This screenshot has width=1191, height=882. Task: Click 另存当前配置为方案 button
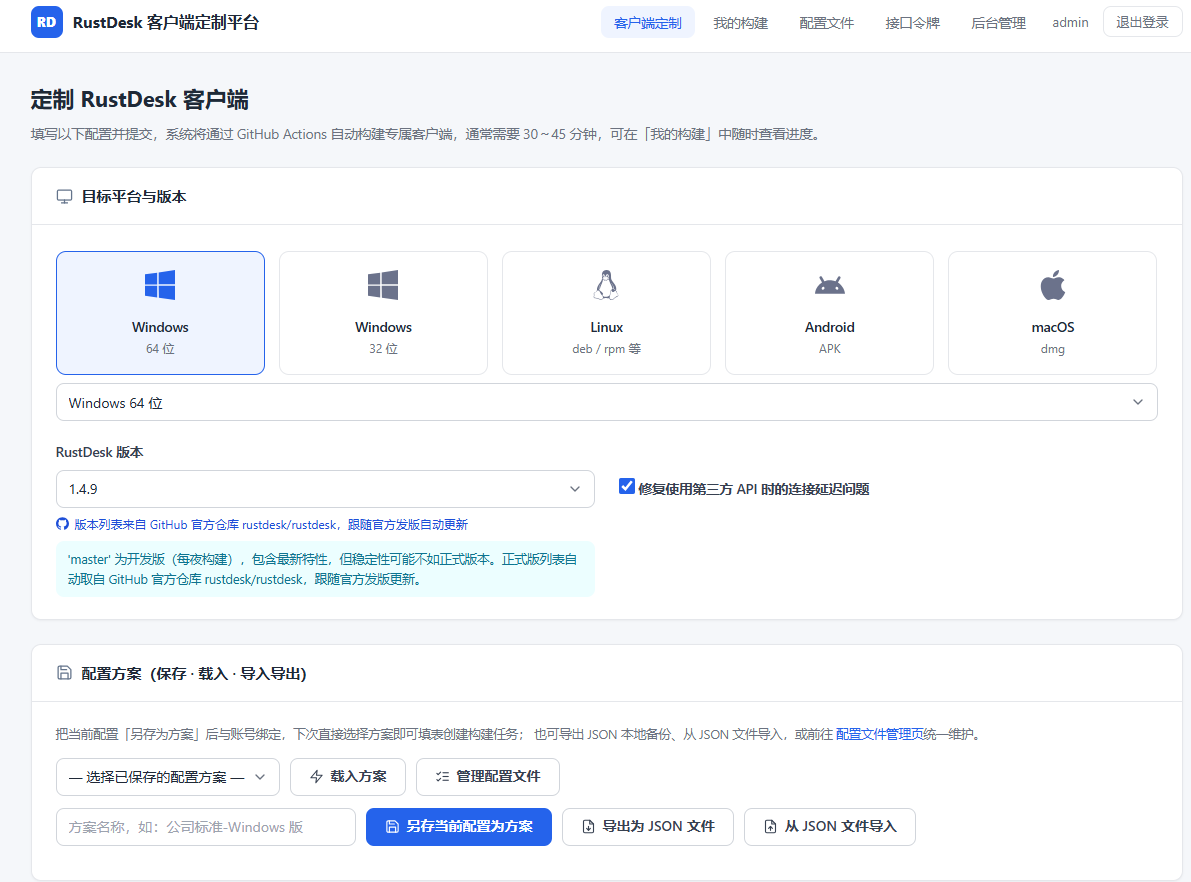[x=459, y=827]
